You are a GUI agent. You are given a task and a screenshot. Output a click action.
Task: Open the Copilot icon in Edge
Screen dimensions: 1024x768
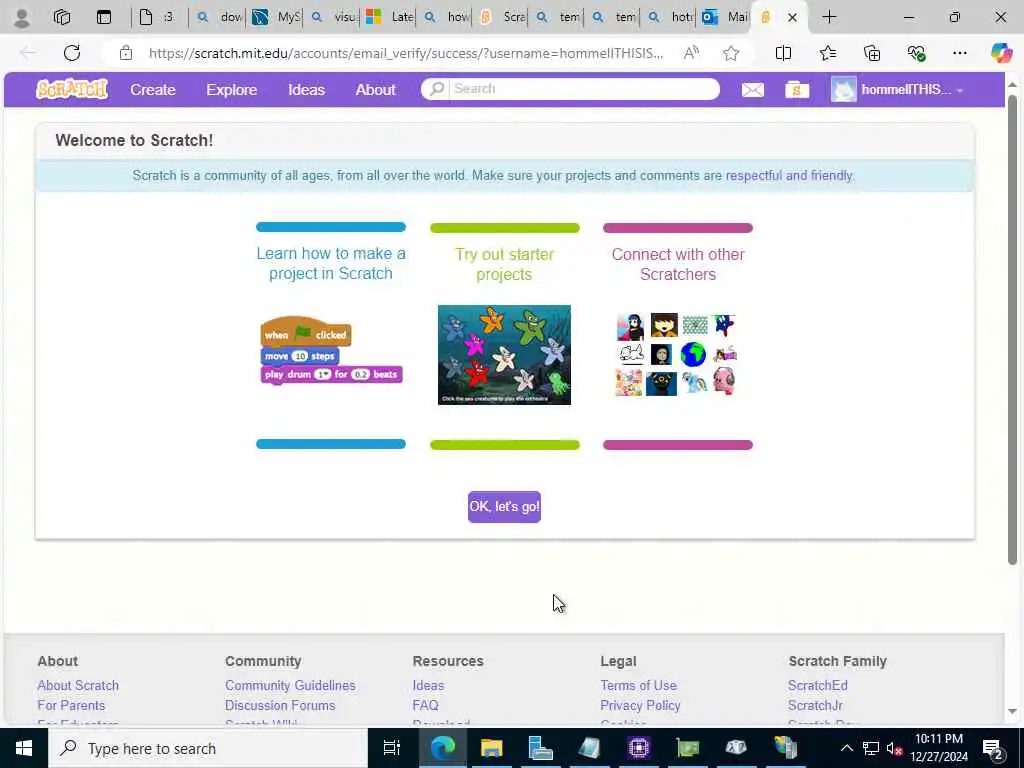(x=1001, y=53)
